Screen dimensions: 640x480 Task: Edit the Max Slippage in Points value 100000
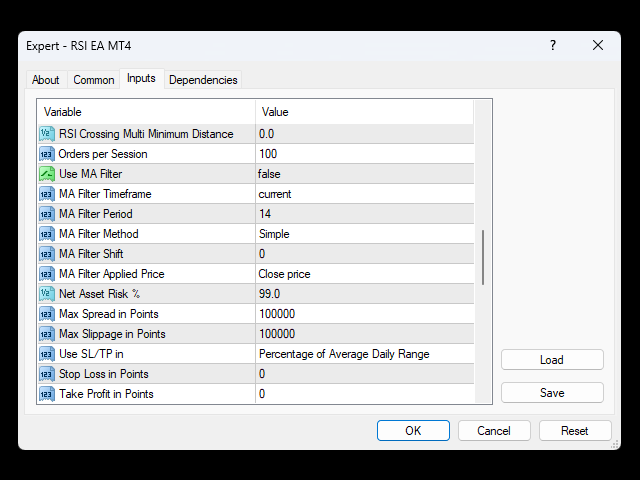[364, 334]
